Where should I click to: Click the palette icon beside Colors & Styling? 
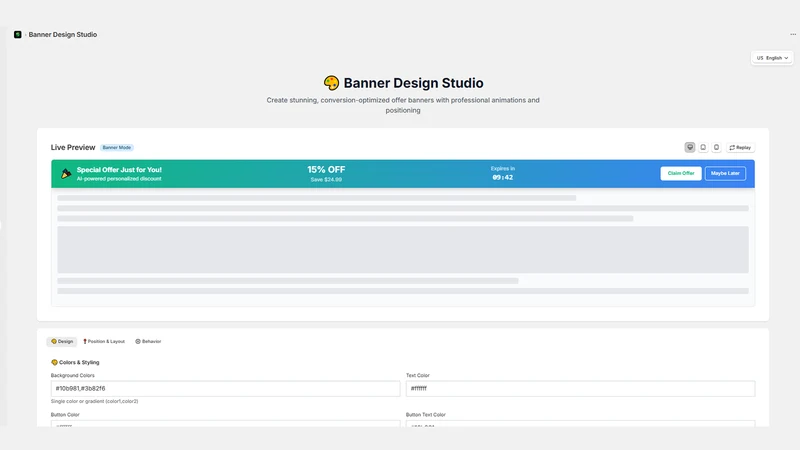(x=54, y=362)
